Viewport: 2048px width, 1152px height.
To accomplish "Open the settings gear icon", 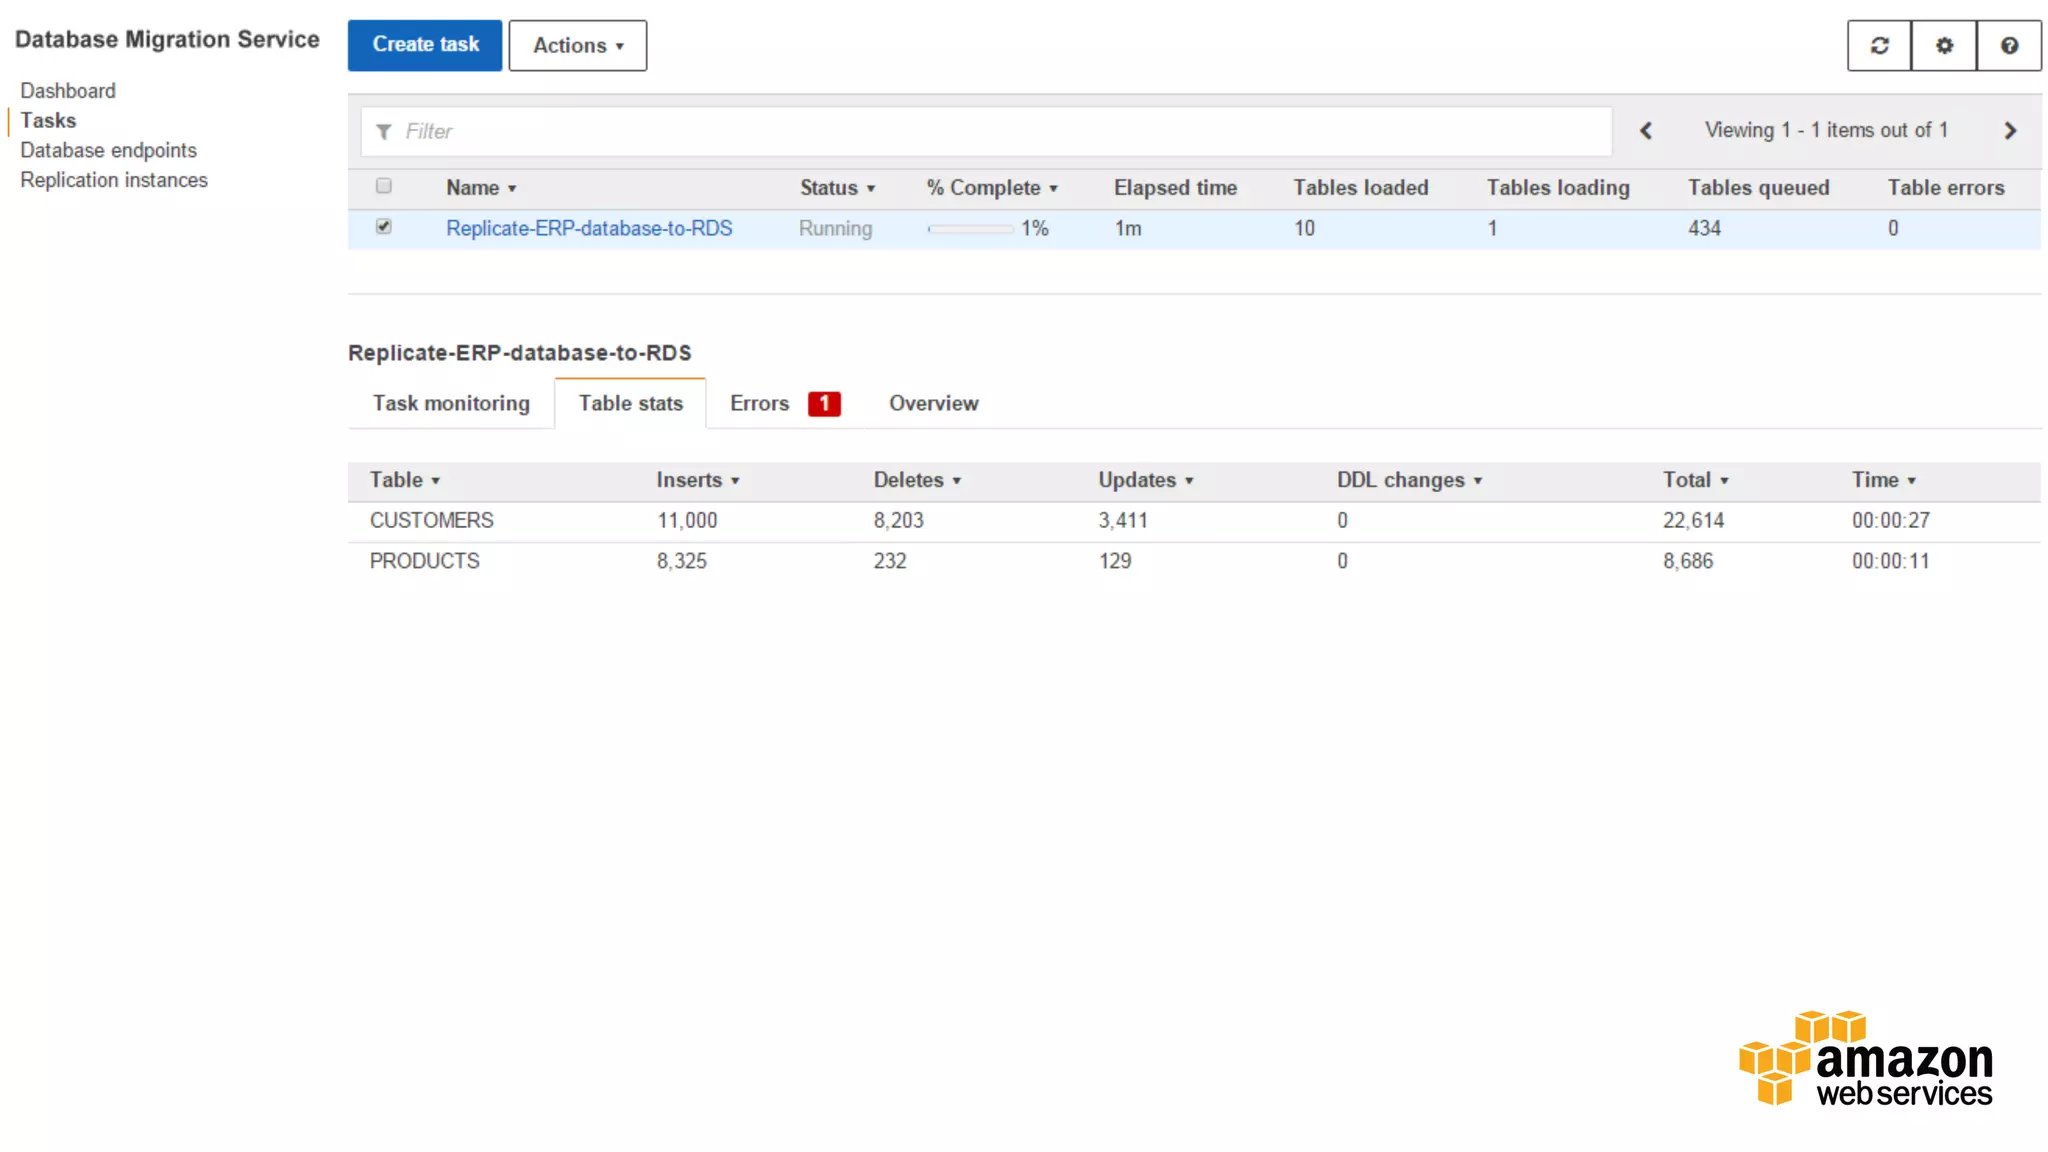I will coord(1944,46).
